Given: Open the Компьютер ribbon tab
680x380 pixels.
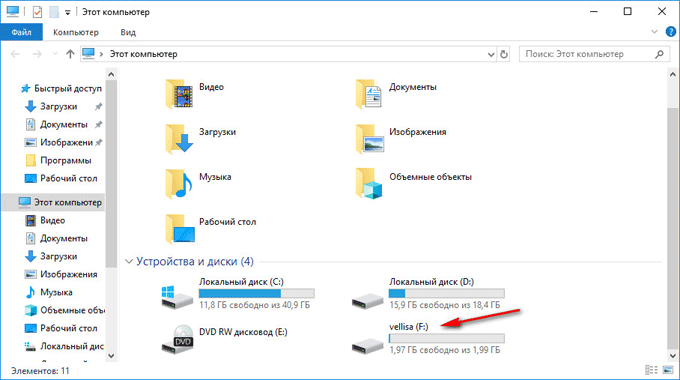Looking at the screenshot, I should point(75,32).
